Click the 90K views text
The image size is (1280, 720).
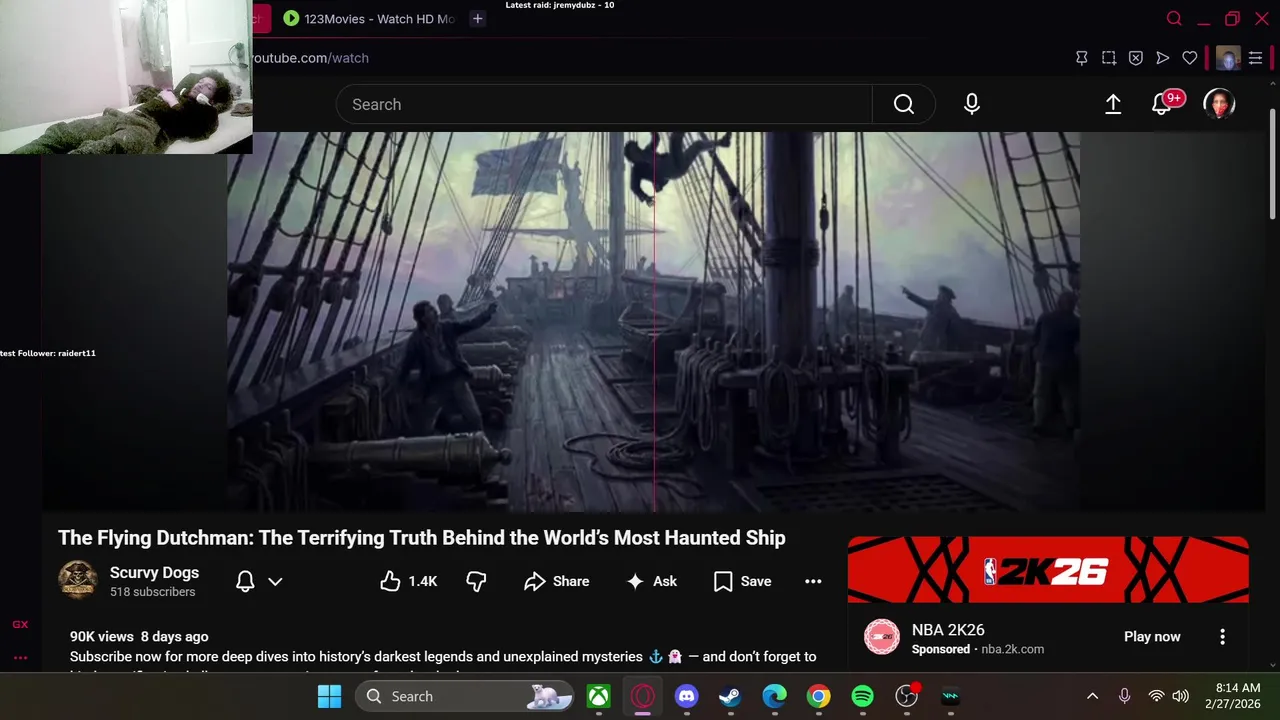tap(102, 636)
